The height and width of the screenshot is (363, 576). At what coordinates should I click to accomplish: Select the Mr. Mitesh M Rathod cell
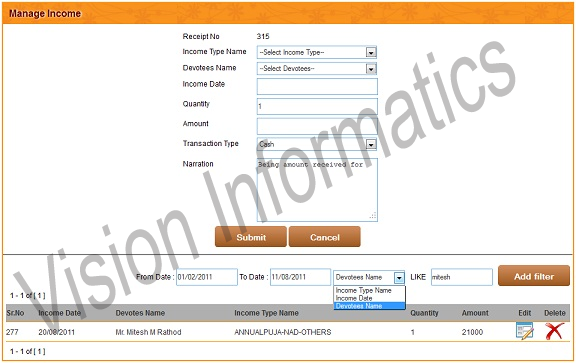148,332
